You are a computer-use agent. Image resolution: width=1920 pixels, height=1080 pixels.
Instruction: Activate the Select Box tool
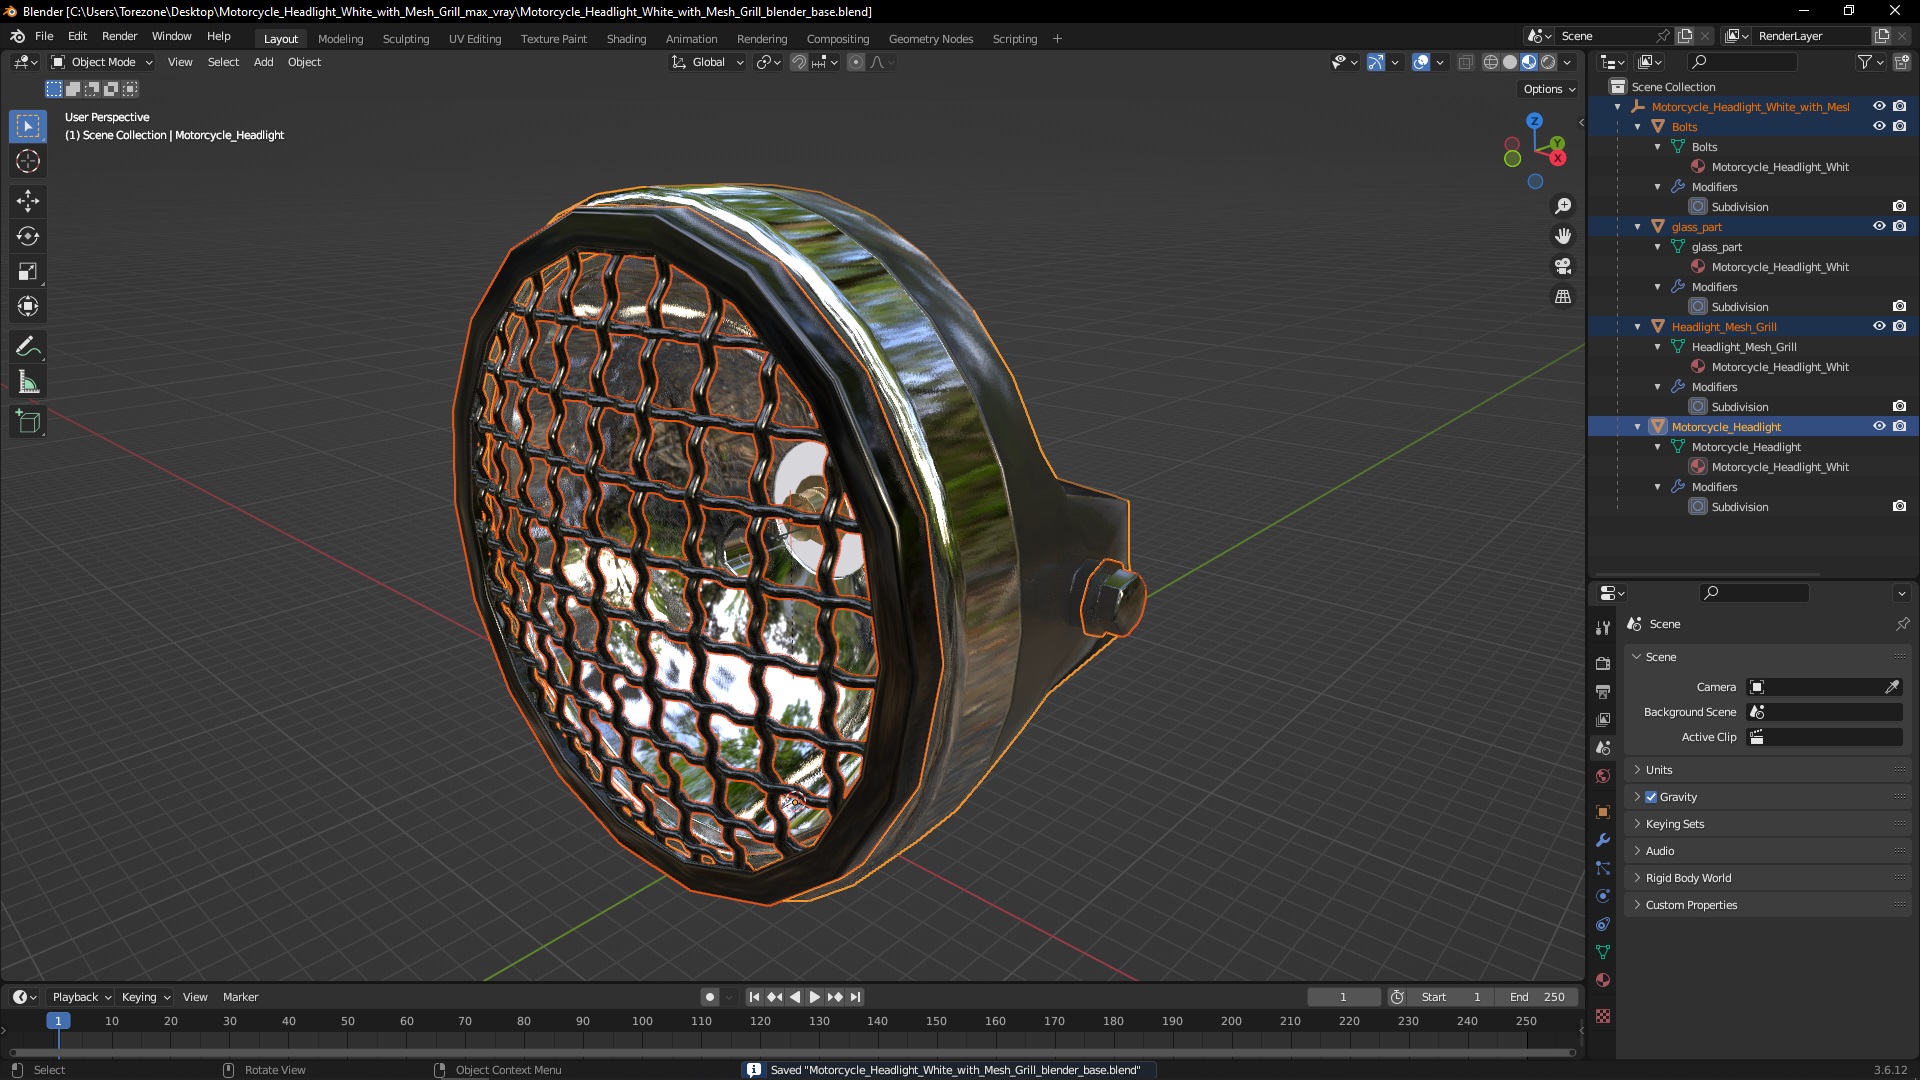28,126
